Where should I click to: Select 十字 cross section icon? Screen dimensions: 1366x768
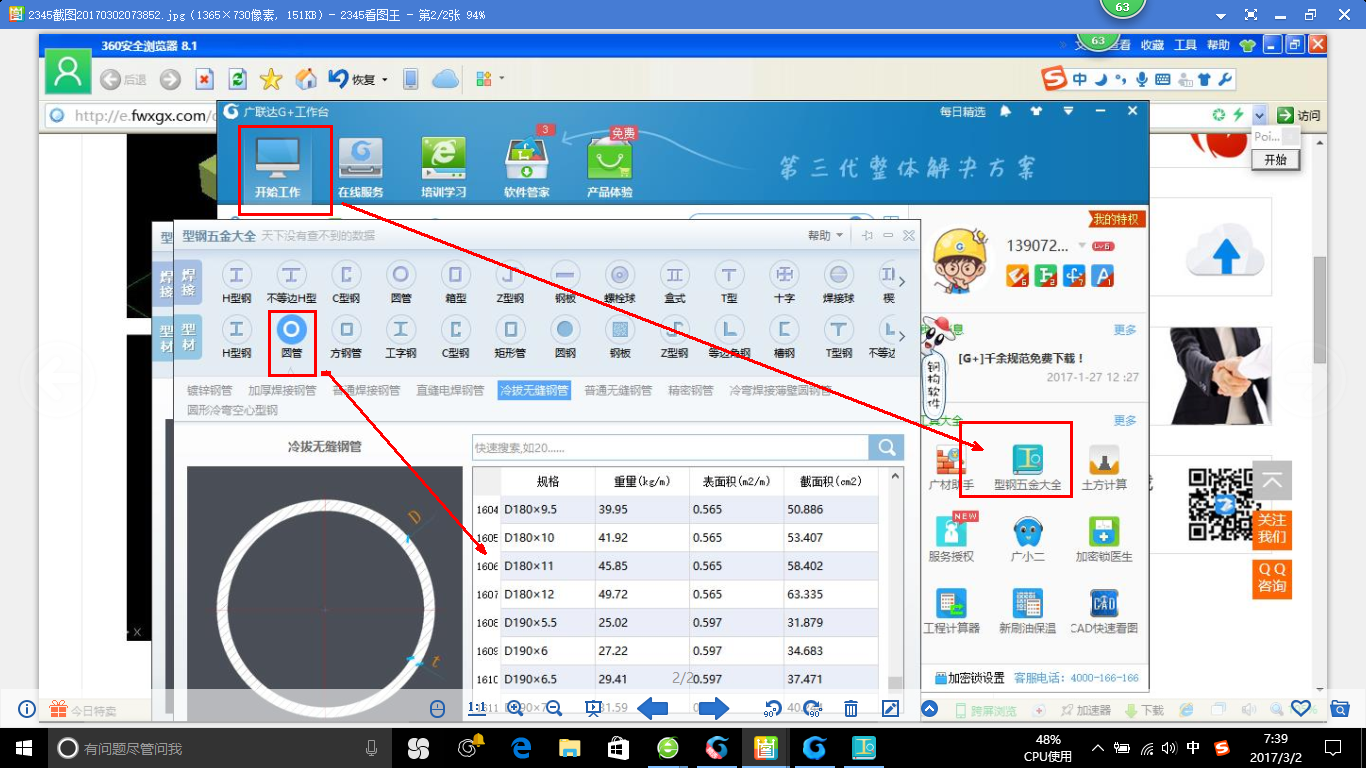click(784, 281)
